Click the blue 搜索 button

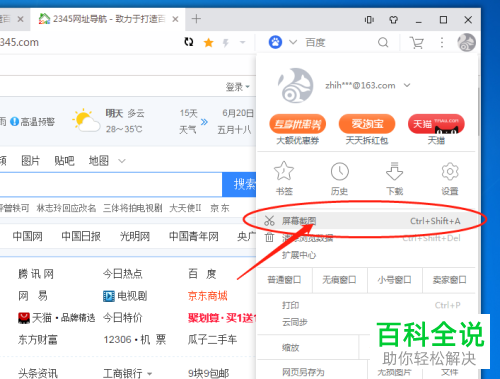pyautogui.click(x=239, y=184)
